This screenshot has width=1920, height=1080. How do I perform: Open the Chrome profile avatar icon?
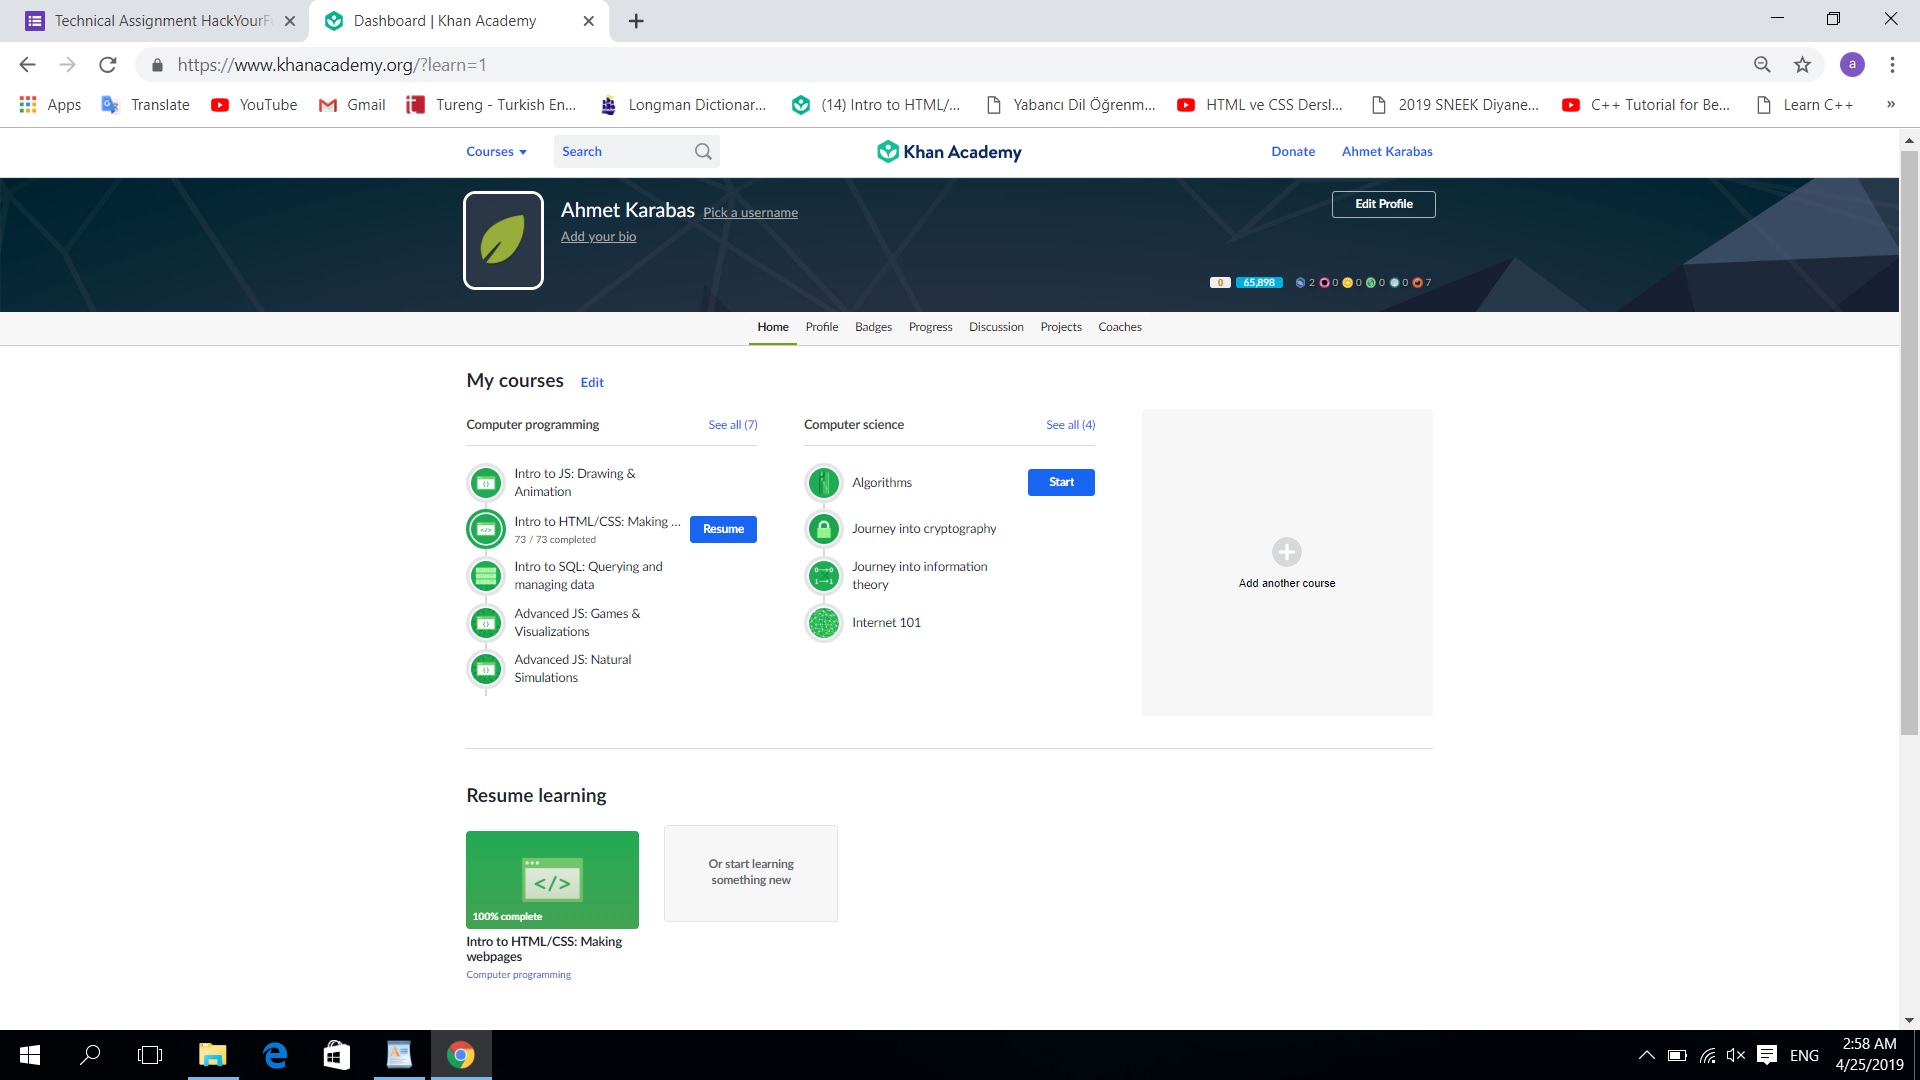pyautogui.click(x=1852, y=65)
